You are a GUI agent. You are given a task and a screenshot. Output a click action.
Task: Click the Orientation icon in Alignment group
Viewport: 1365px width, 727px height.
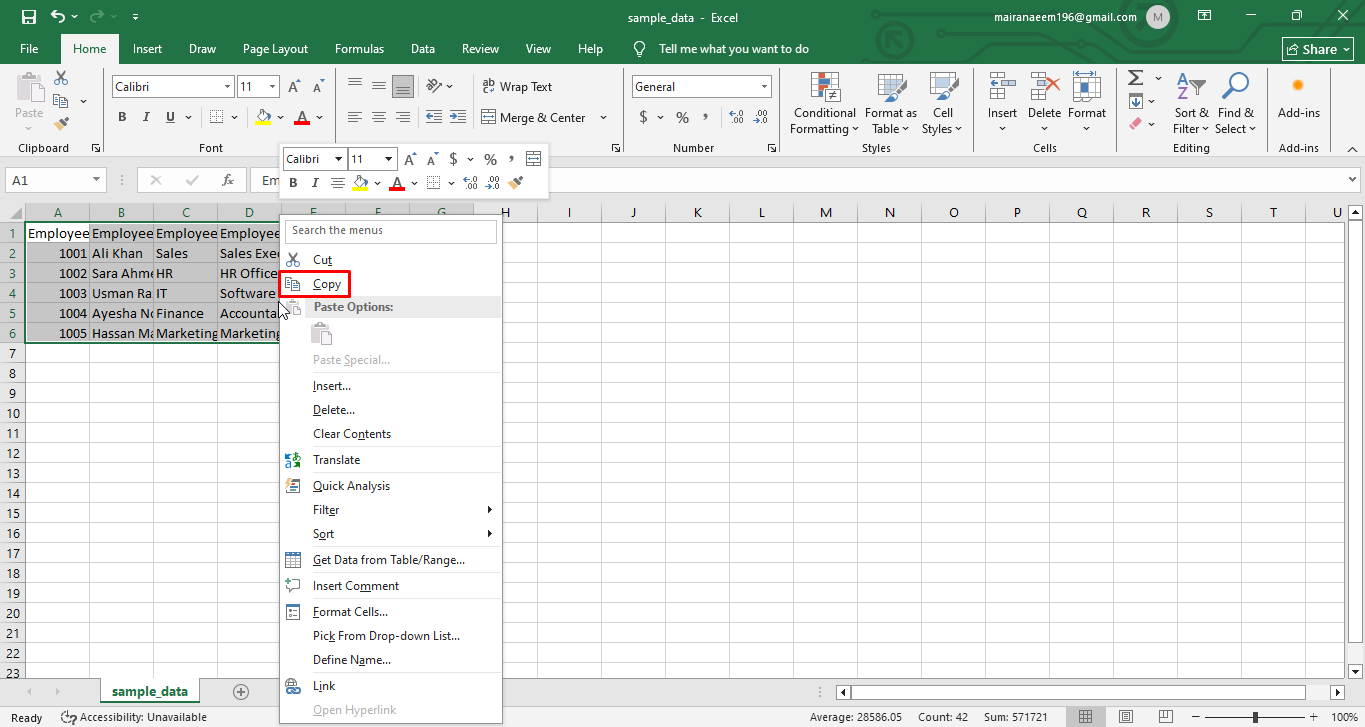point(434,86)
